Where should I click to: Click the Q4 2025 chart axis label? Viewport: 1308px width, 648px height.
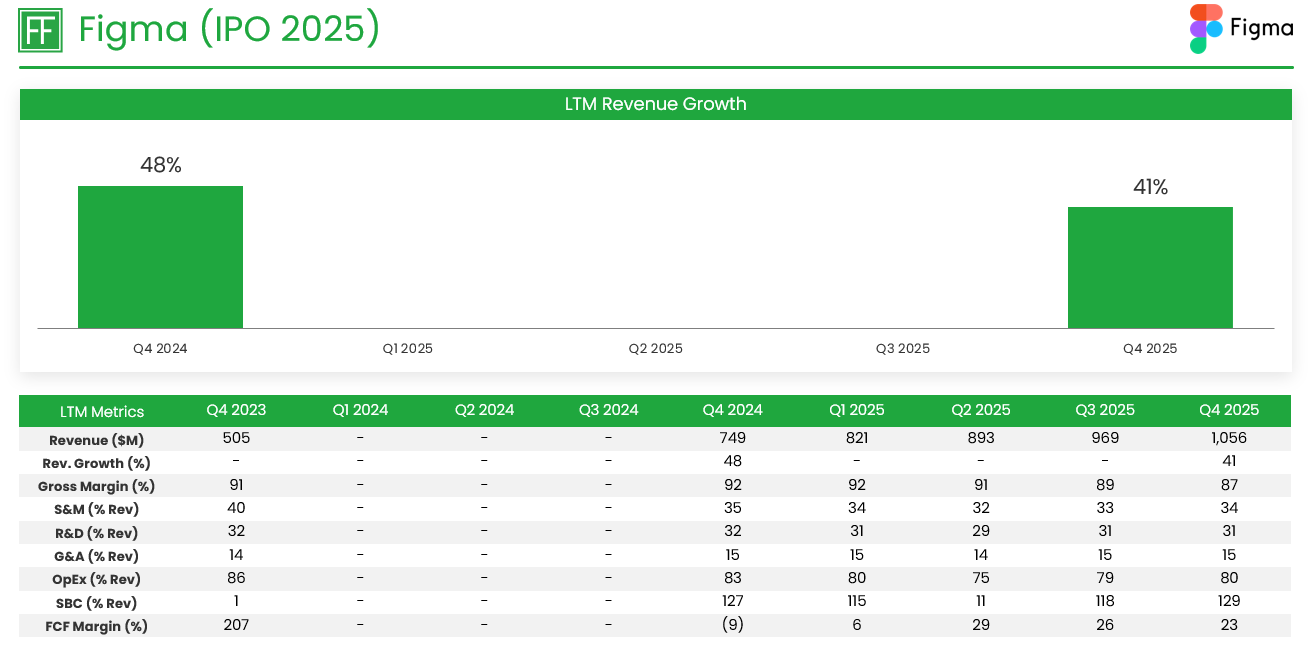click(1150, 349)
